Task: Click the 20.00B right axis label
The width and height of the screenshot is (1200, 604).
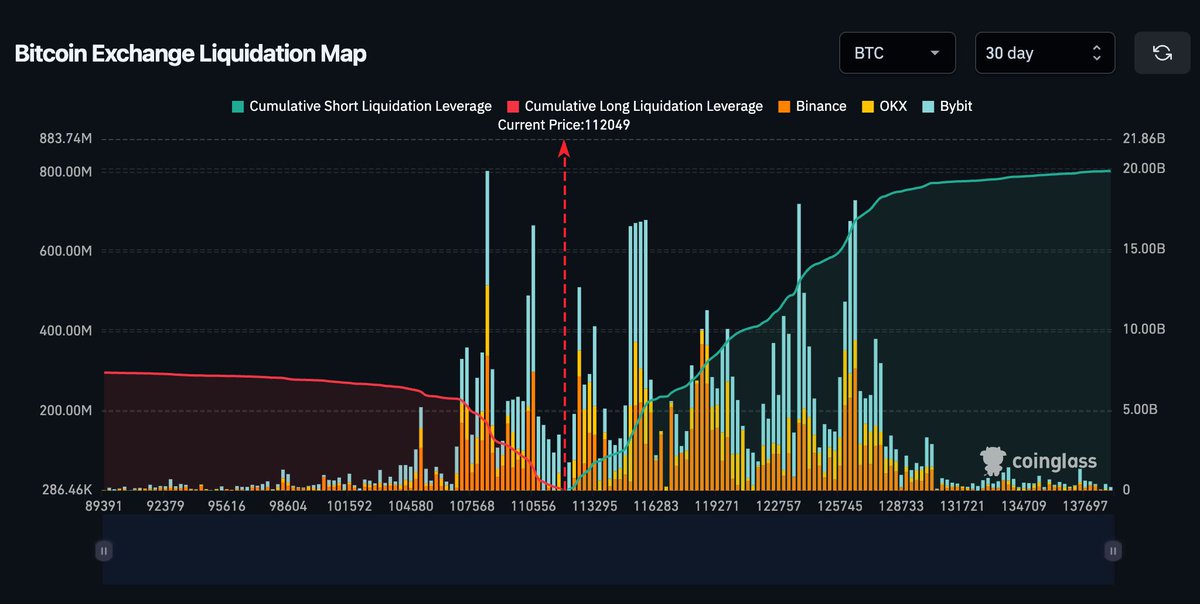Action: (x=1146, y=168)
